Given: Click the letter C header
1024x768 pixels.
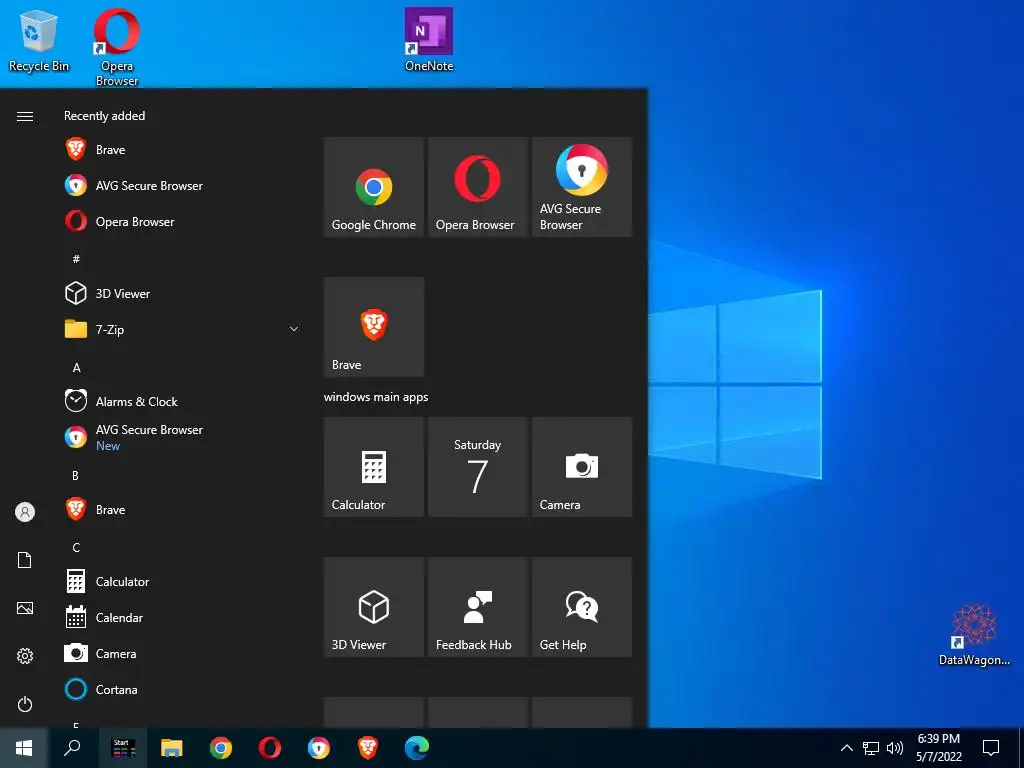Looking at the screenshot, I should pos(76,547).
